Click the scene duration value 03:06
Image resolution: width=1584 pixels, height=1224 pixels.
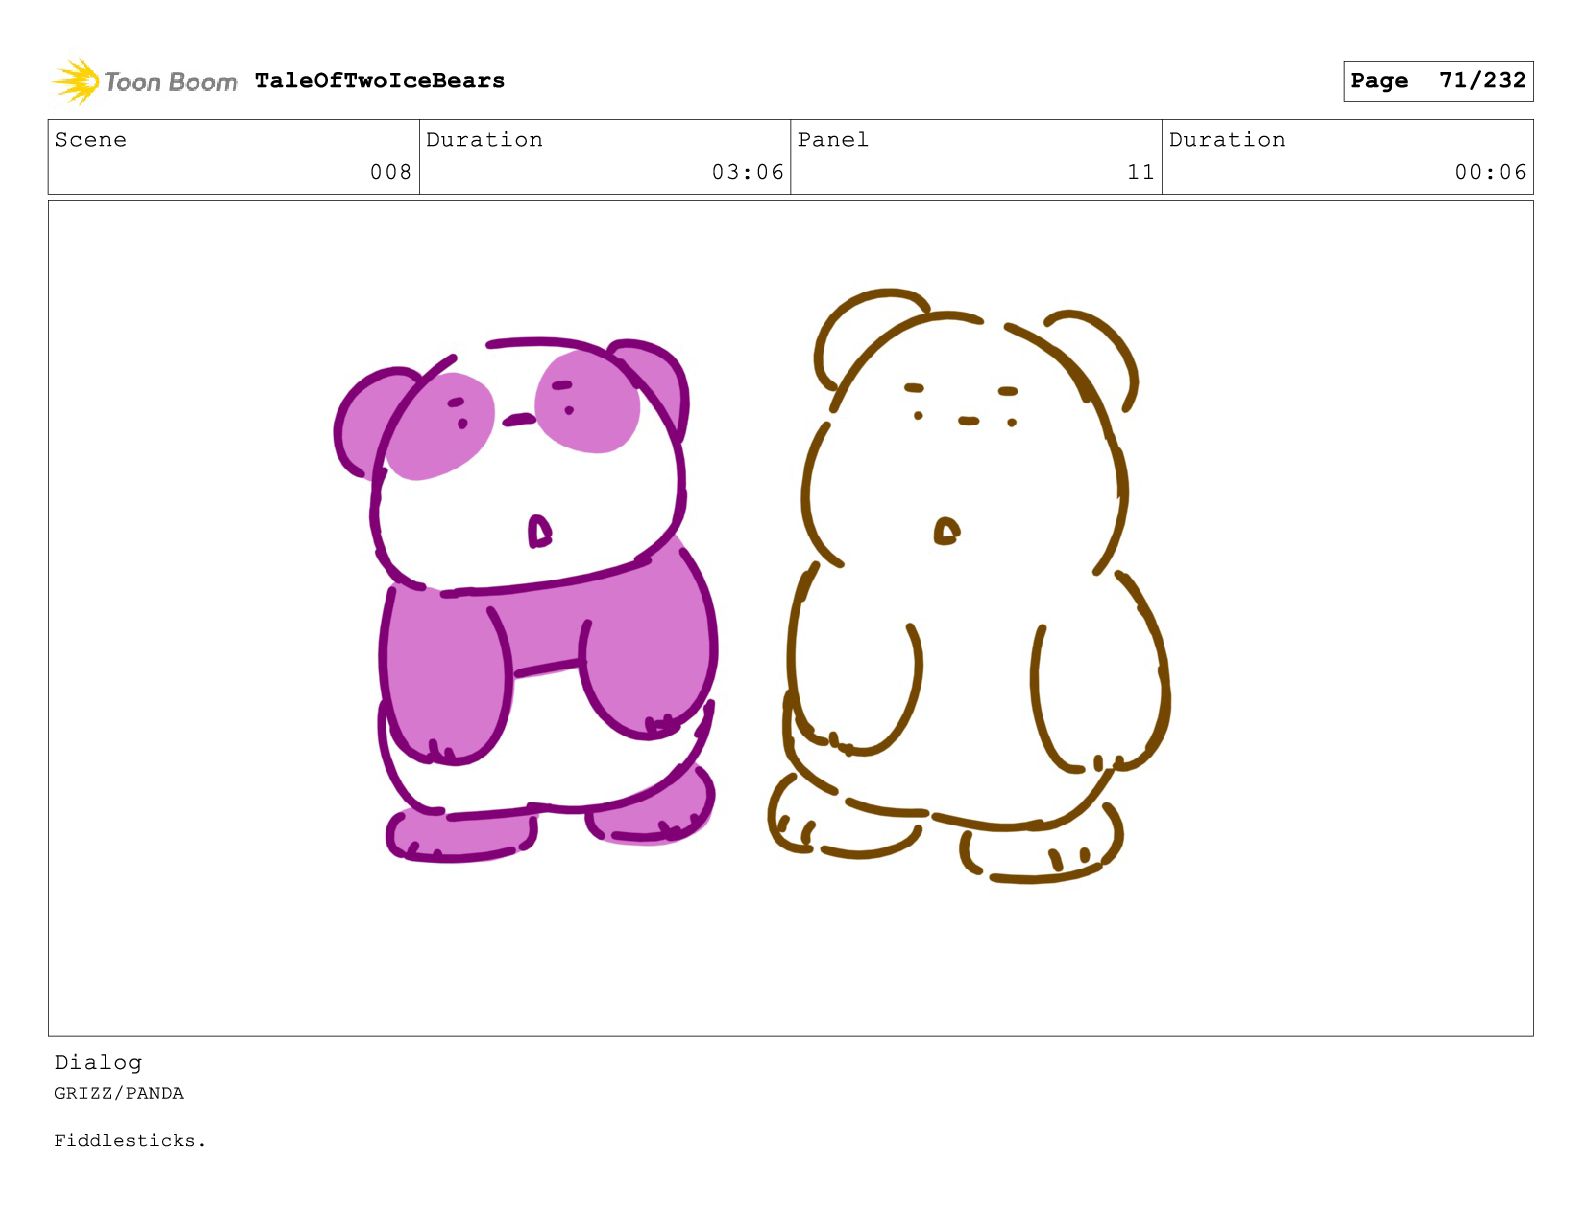pos(748,172)
